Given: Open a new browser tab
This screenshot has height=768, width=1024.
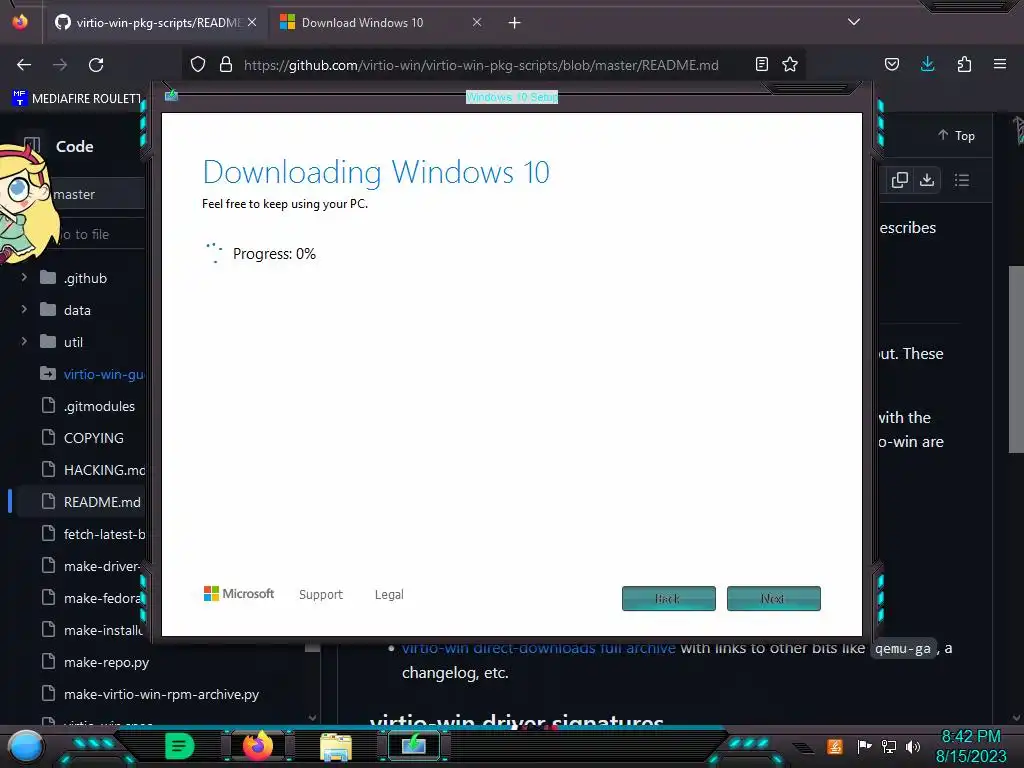Looking at the screenshot, I should click(515, 23).
